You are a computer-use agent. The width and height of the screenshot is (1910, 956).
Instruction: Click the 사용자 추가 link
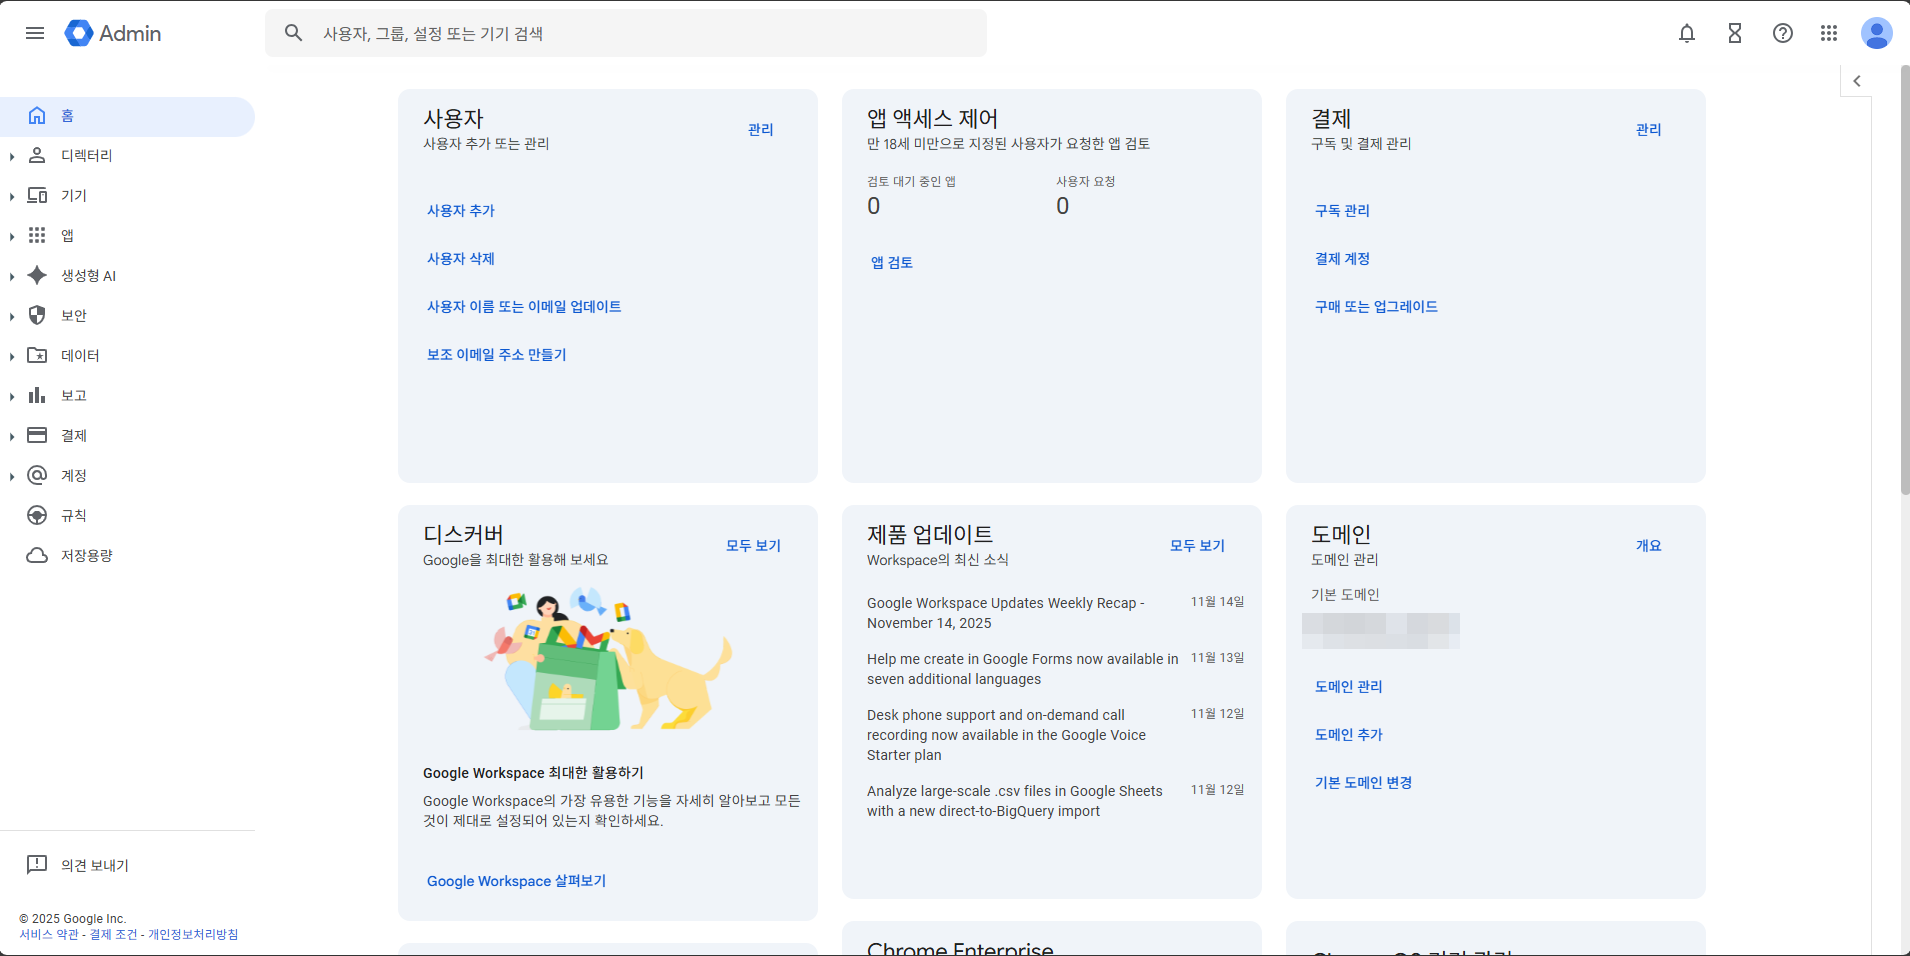coord(461,211)
